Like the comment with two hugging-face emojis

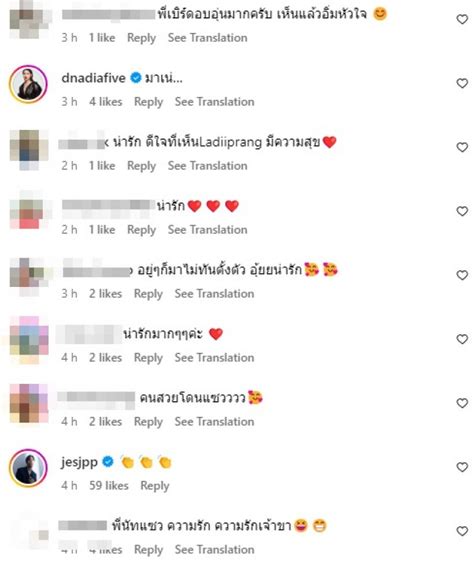pyautogui.click(x=462, y=275)
